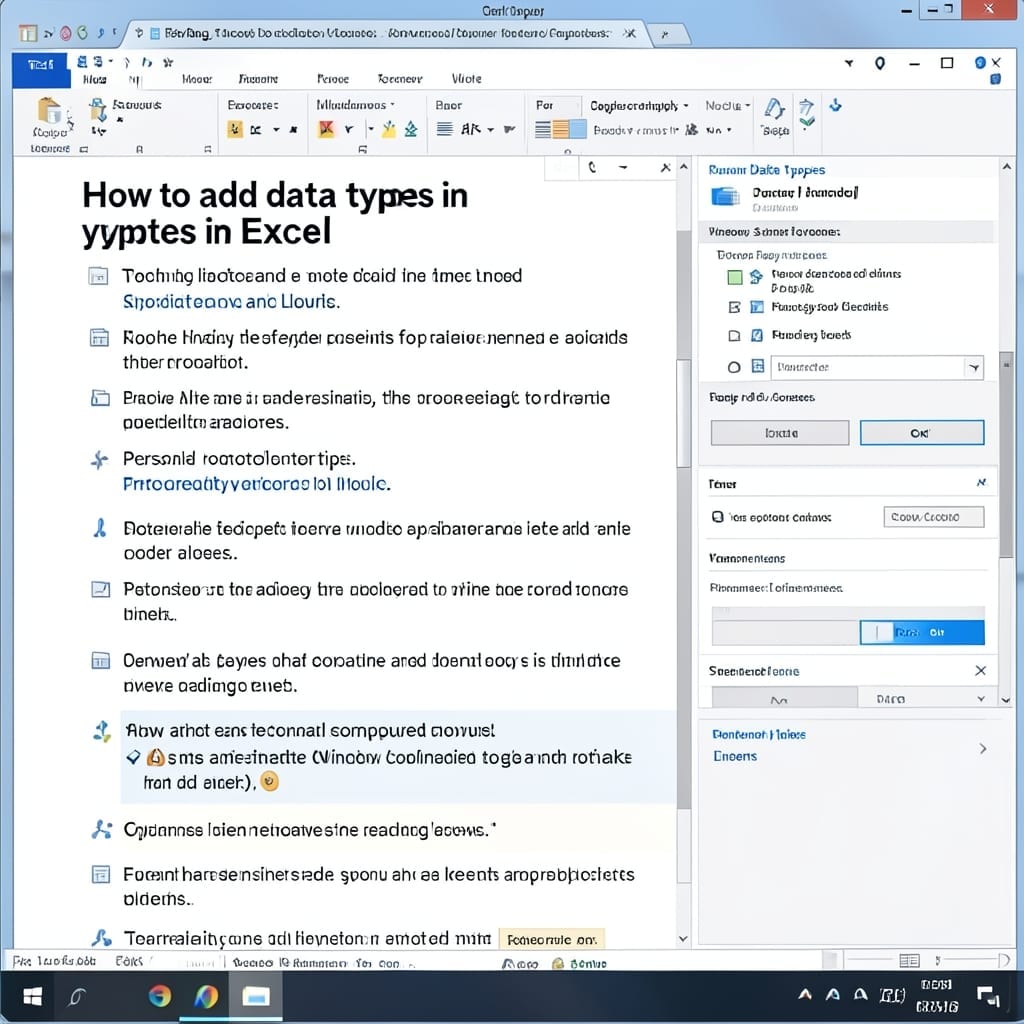Viewport: 1024px width, 1024px height.
Task: Click the refresh icon in document mini toolbar
Action: coord(592,168)
